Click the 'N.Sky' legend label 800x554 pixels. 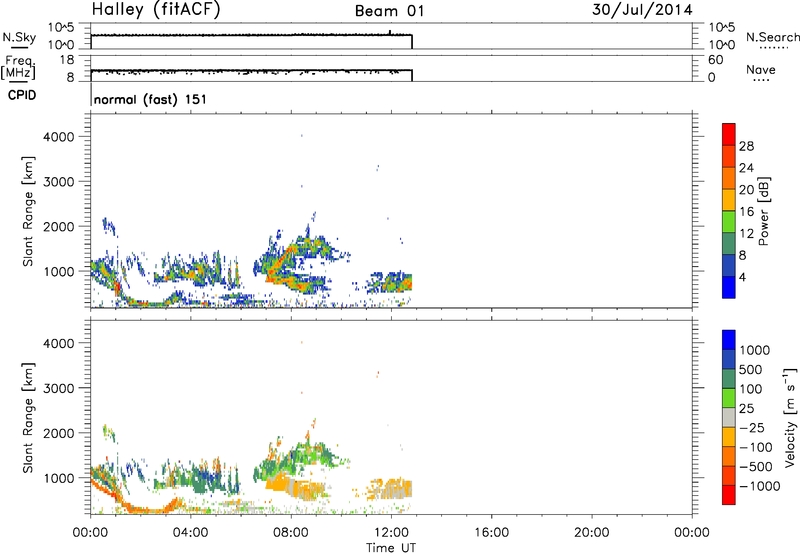[19, 37]
